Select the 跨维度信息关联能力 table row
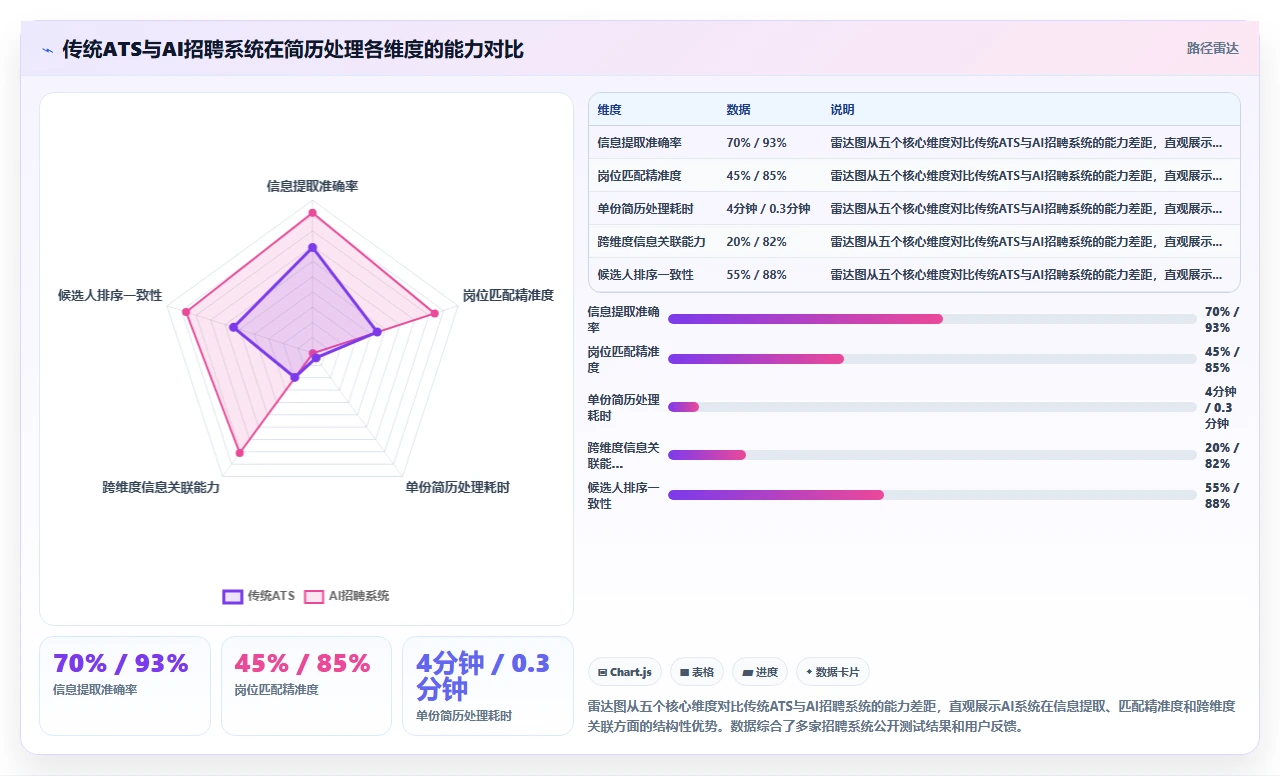 914,241
